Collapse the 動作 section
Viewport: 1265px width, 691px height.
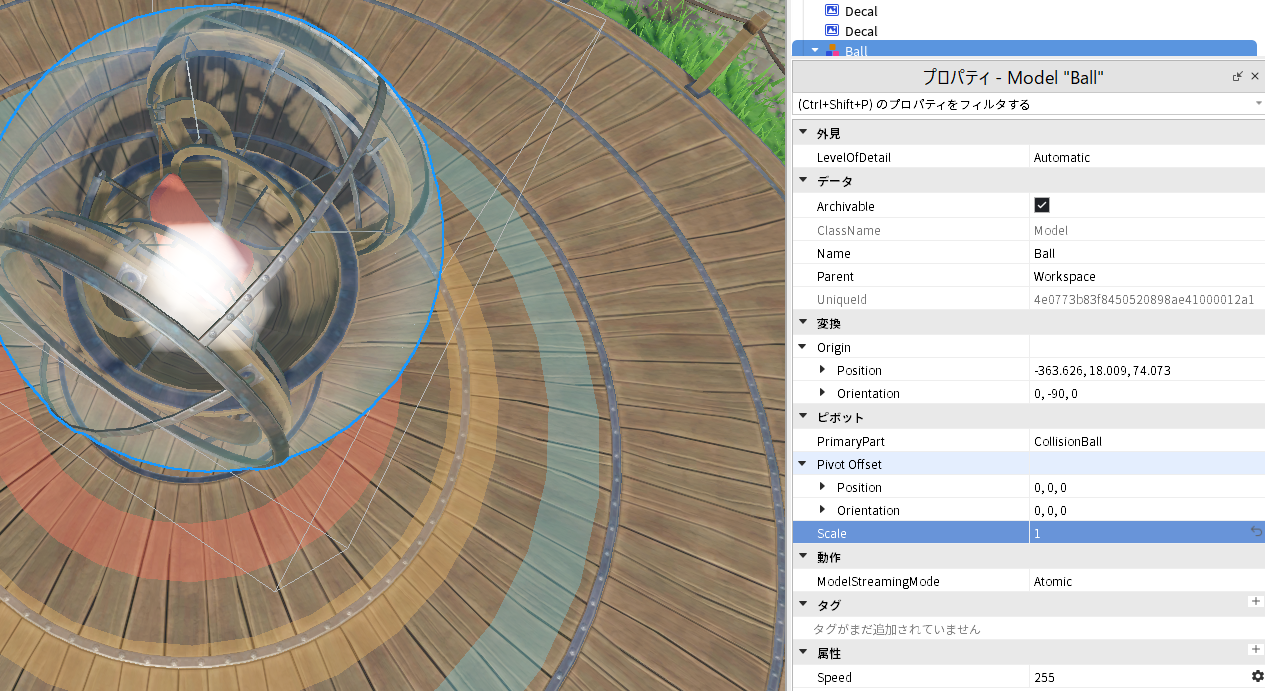pos(802,557)
